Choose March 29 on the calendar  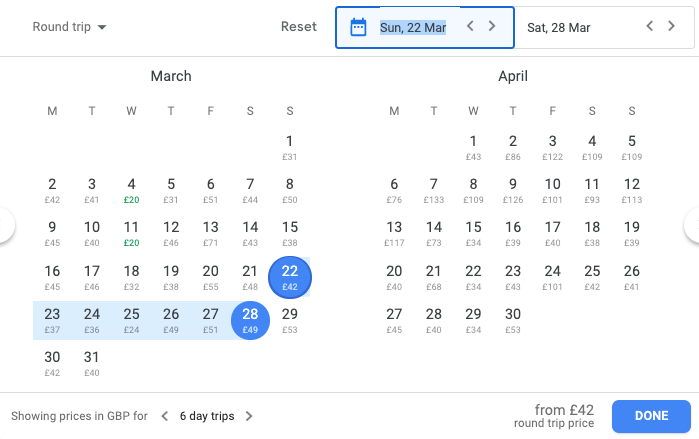290,319
